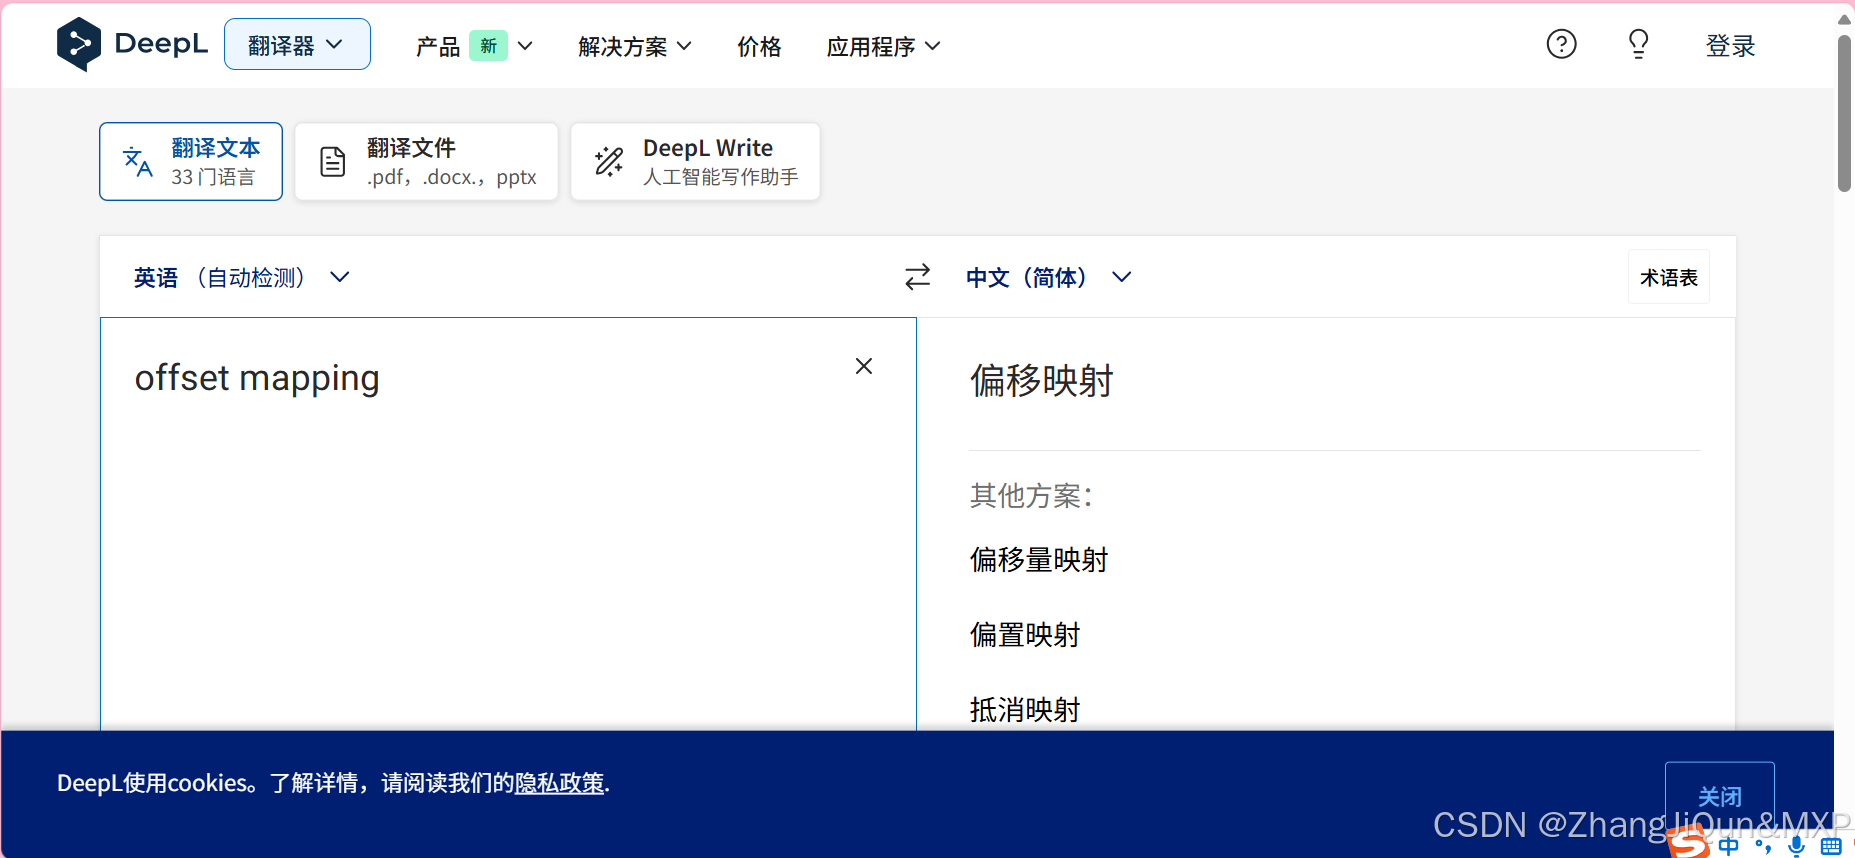Click the input method 中 language icon
The height and width of the screenshot is (858, 1855).
[1729, 846]
